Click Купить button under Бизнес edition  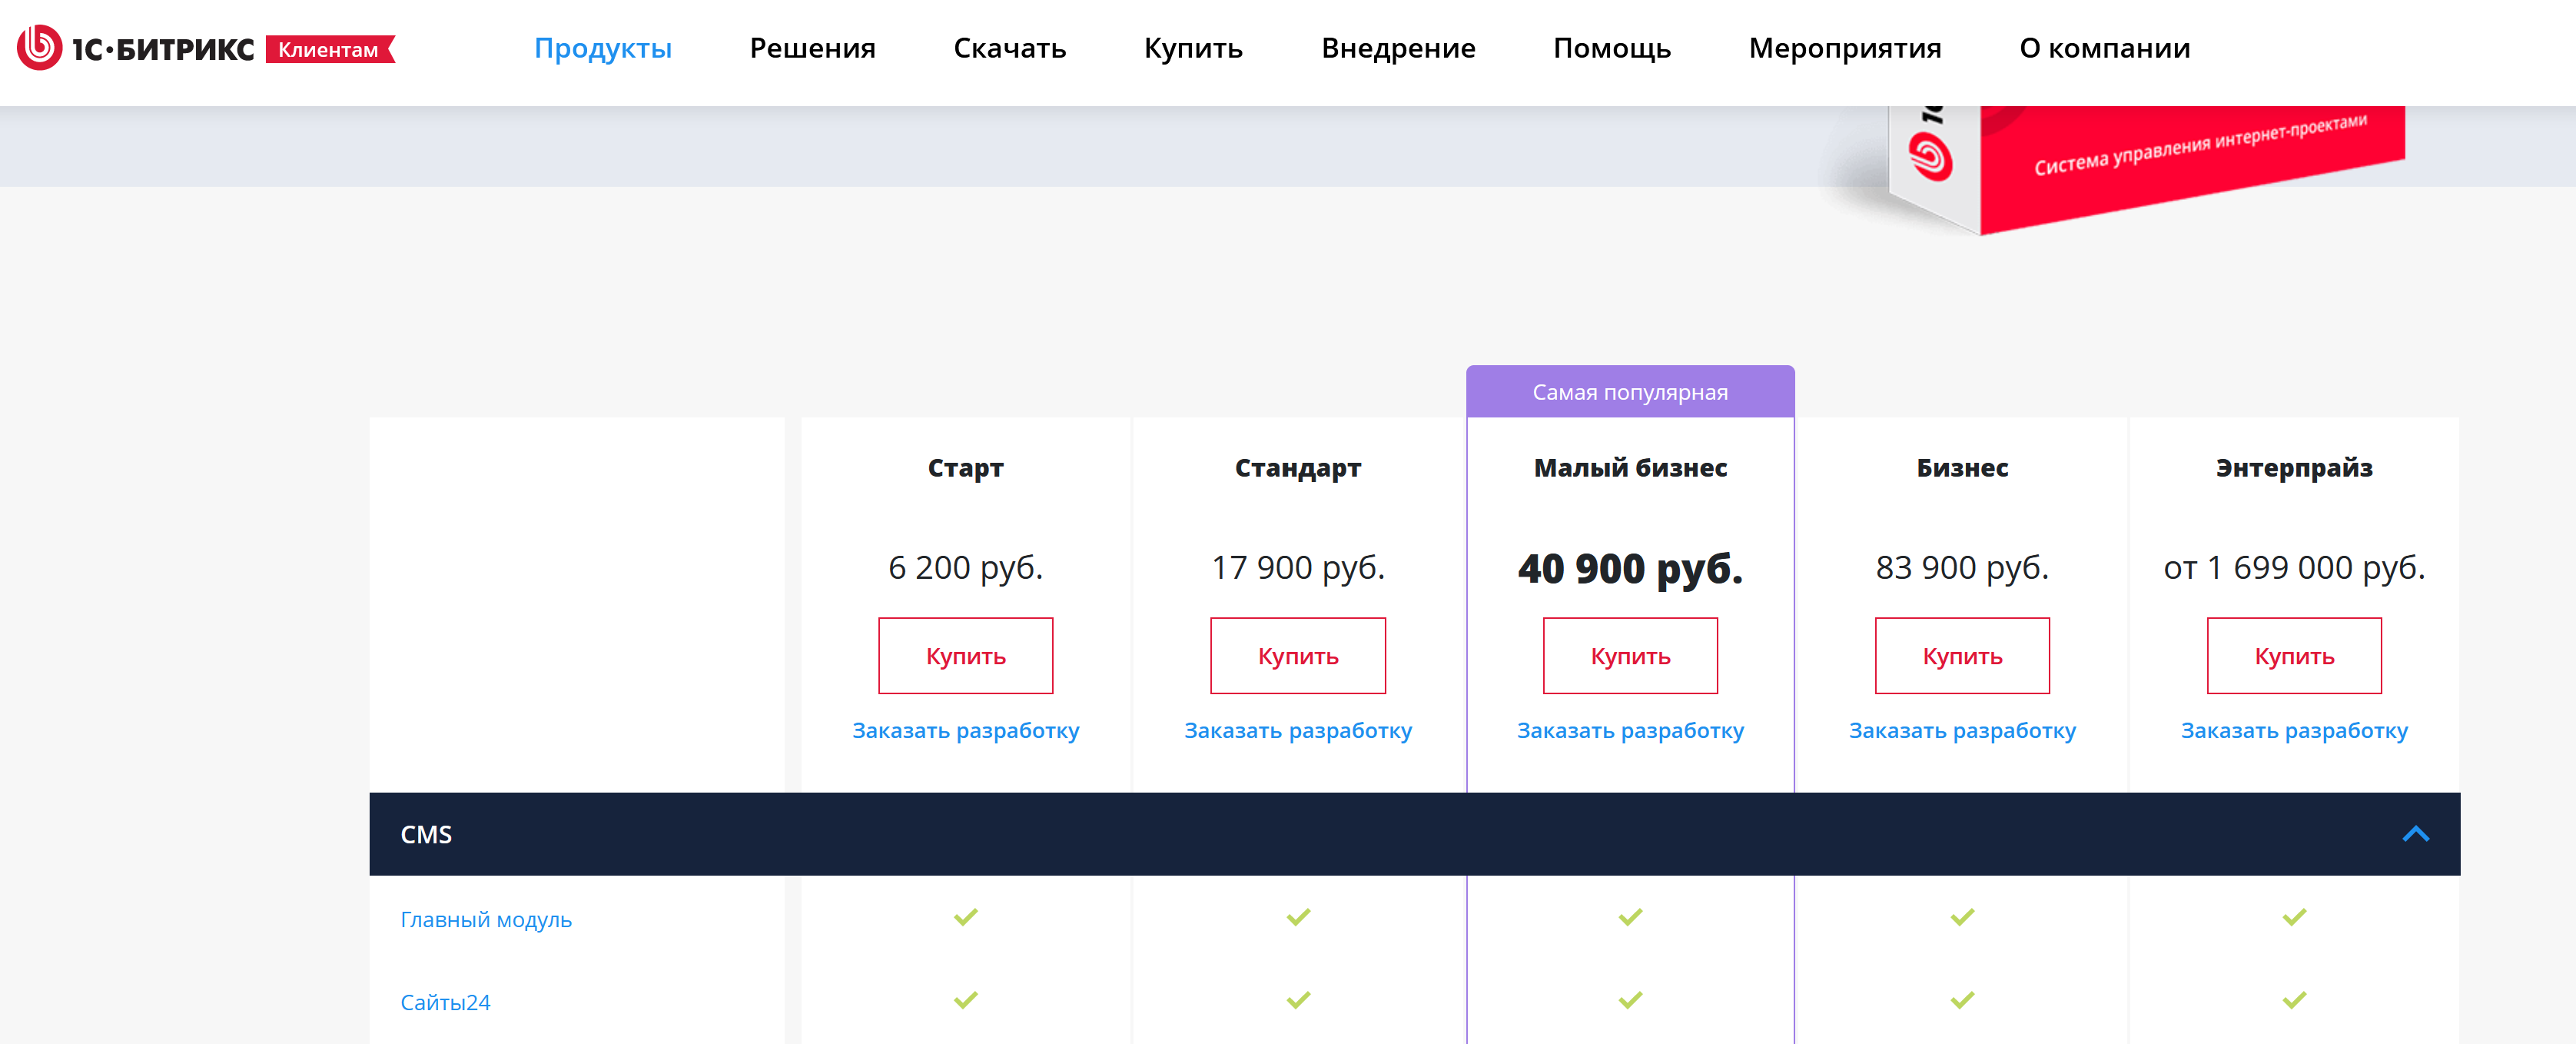(x=1963, y=656)
